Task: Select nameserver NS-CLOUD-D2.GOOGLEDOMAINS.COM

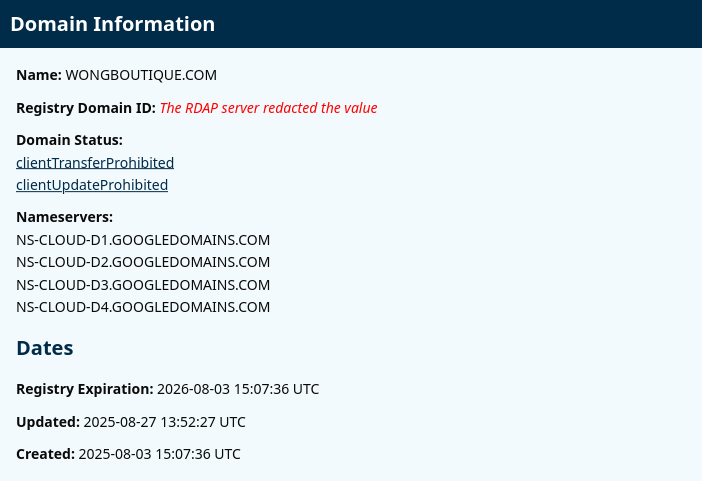Action: coord(143,262)
